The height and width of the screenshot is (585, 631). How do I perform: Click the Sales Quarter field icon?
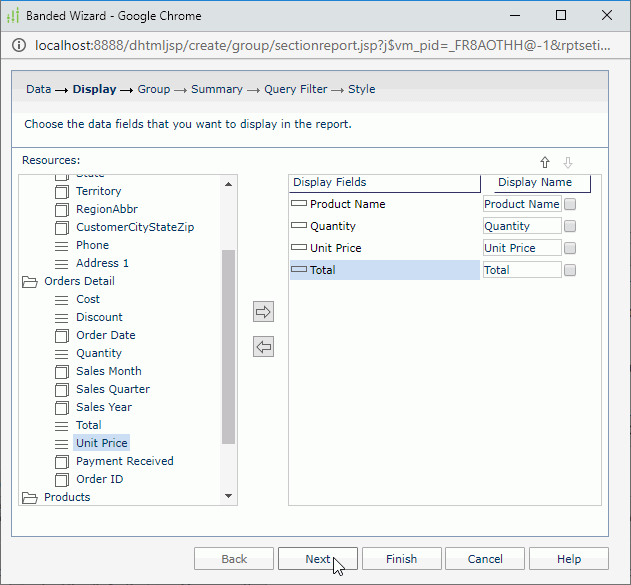[62, 389]
